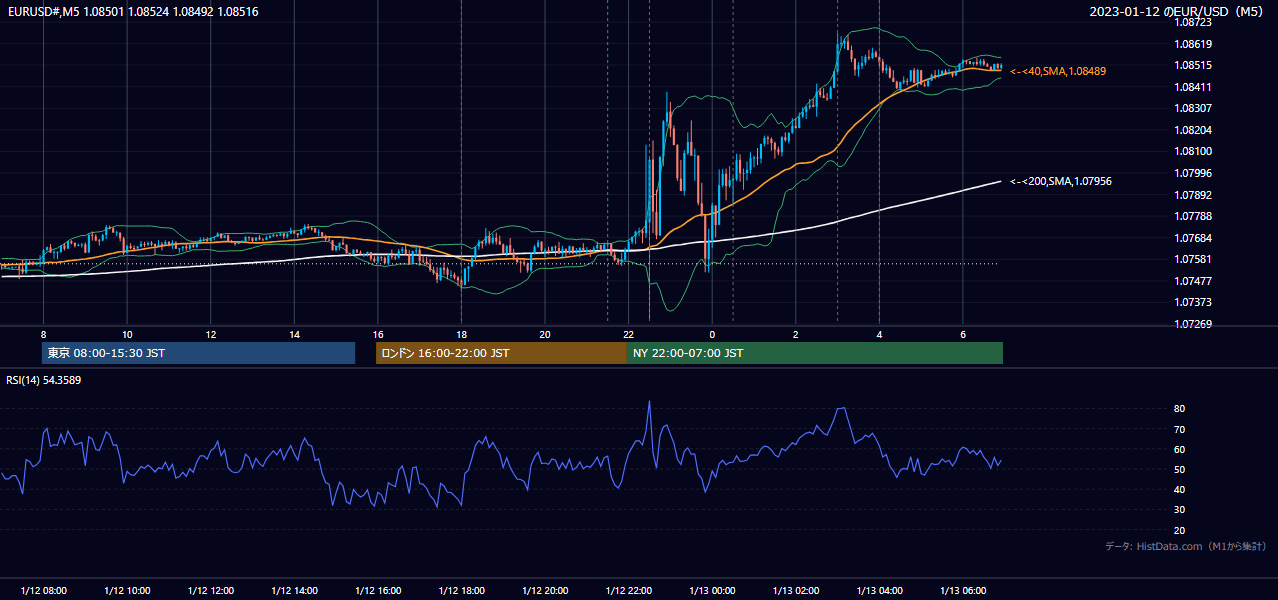This screenshot has width=1278, height=600.
Task: Click price axis value 1.07373
Action: [x=1194, y=302]
